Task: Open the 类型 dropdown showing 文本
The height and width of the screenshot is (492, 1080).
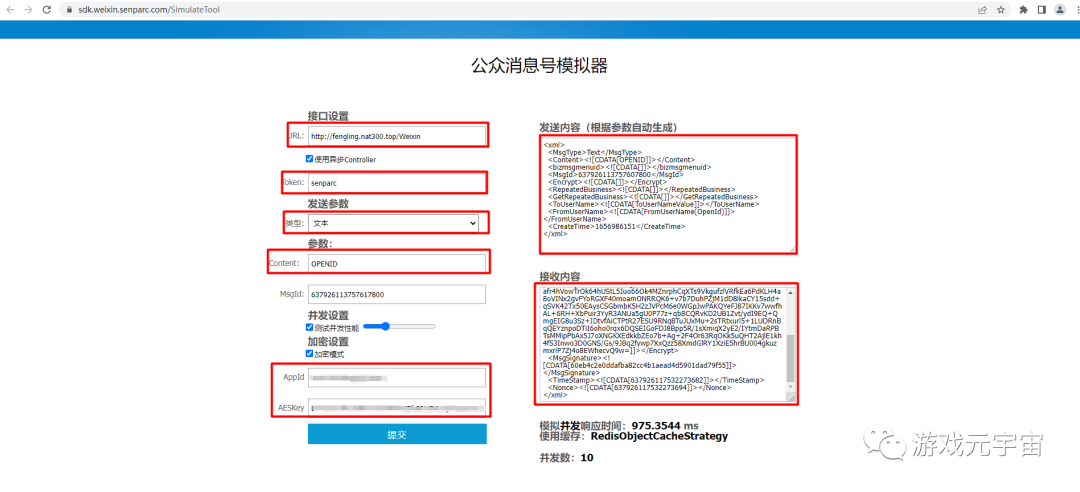Action: point(393,223)
